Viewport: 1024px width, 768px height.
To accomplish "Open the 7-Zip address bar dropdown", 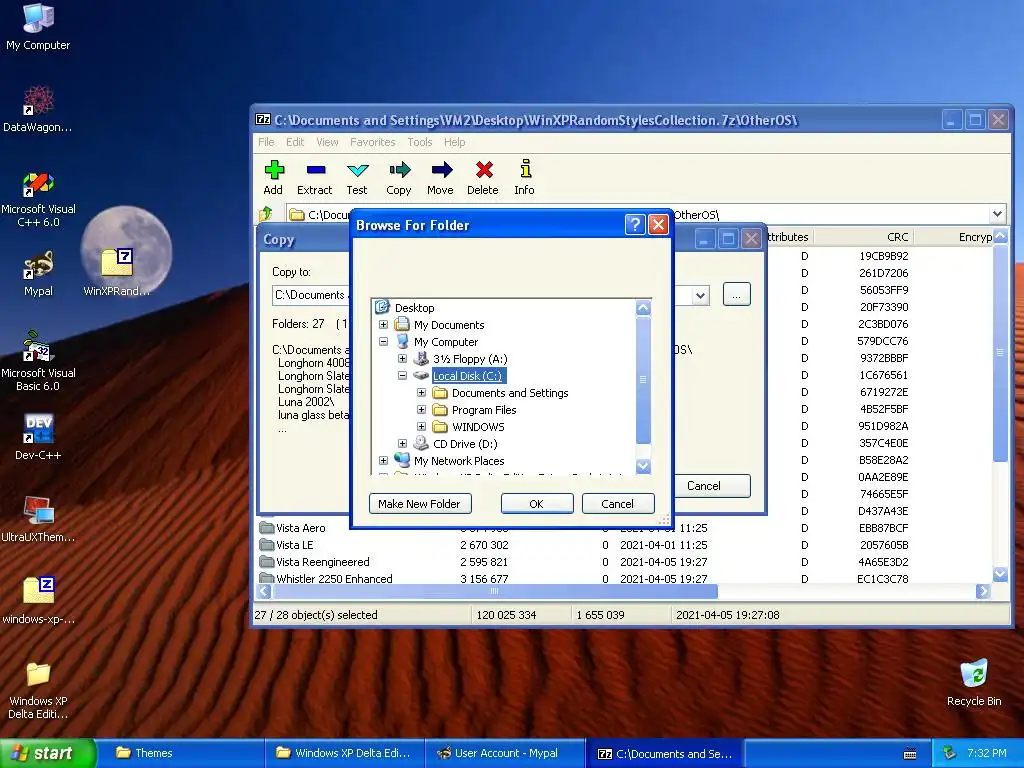I will (997, 214).
